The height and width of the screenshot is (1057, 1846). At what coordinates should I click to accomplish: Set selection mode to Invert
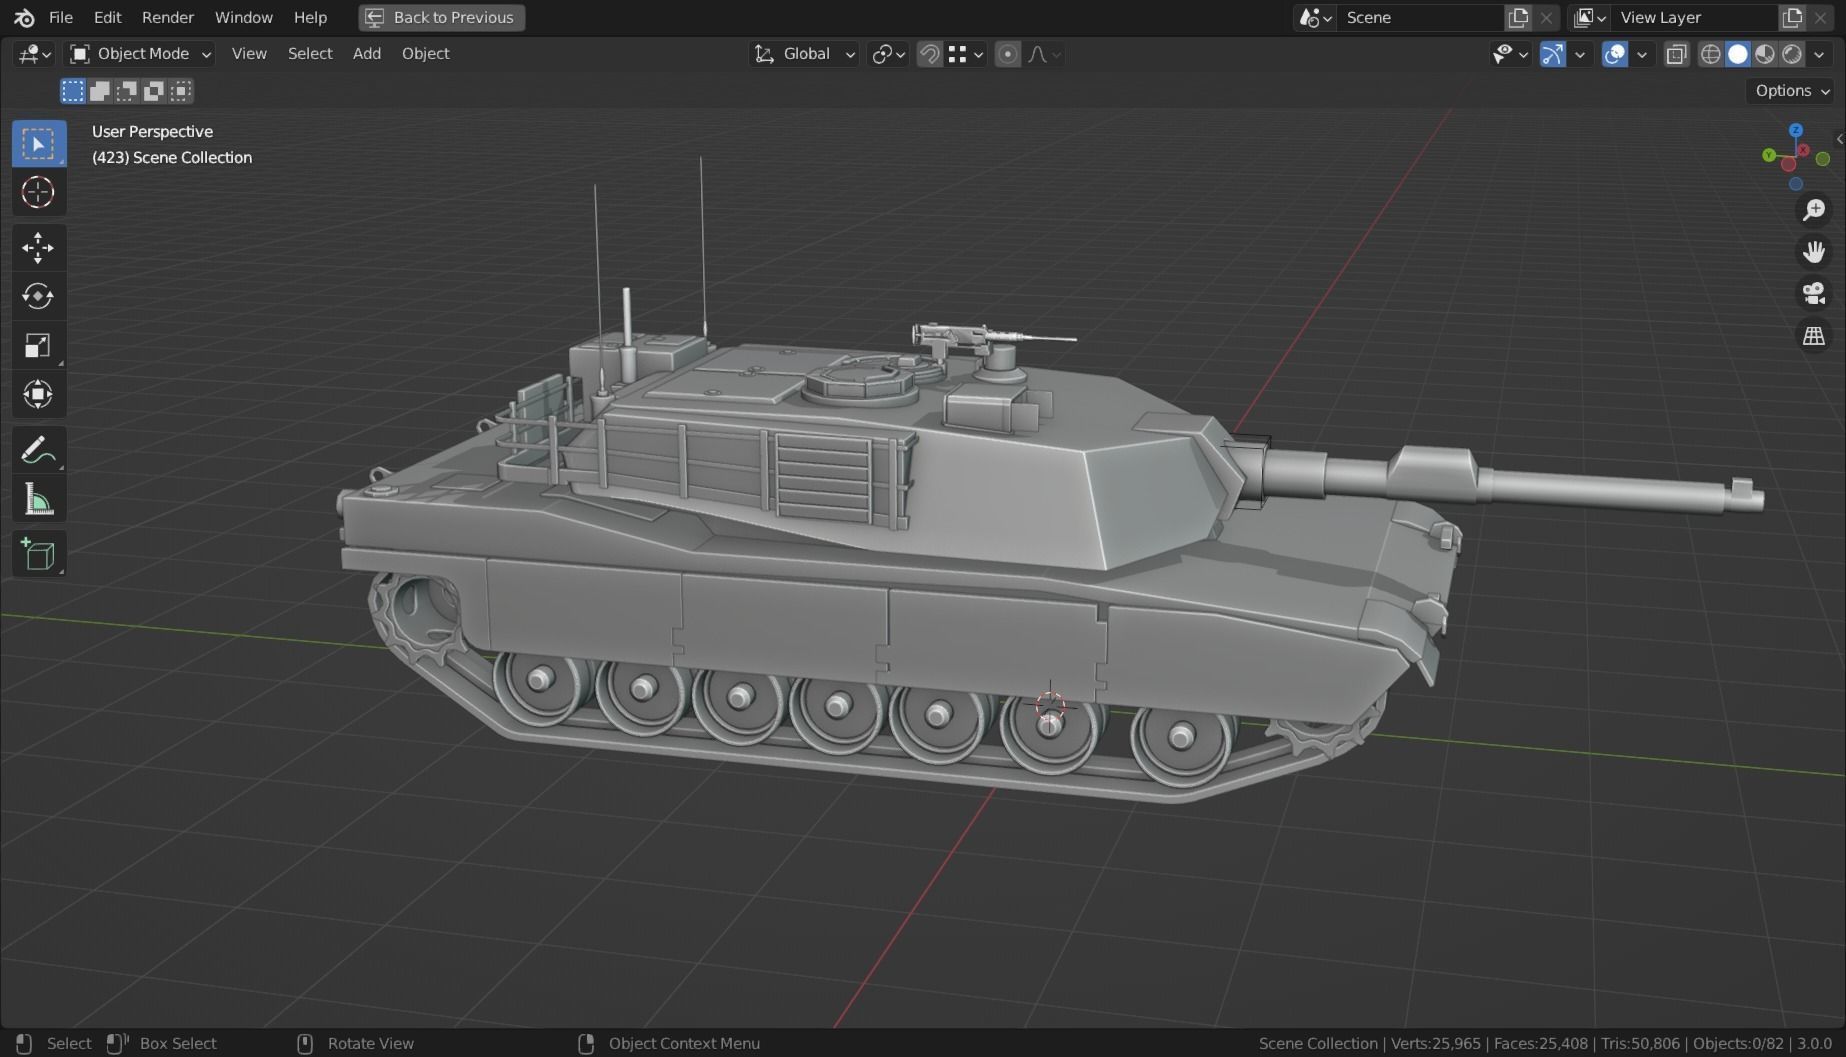point(153,91)
